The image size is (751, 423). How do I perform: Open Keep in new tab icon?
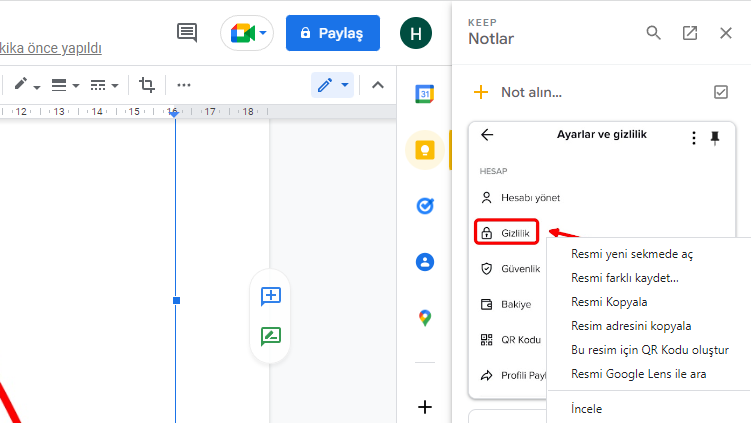coord(690,33)
